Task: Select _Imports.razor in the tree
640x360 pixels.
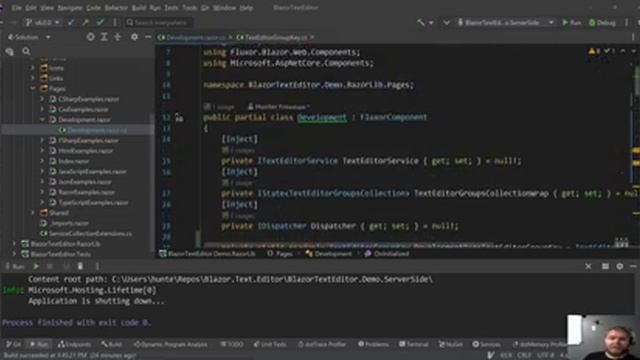Action: [x=69, y=223]
